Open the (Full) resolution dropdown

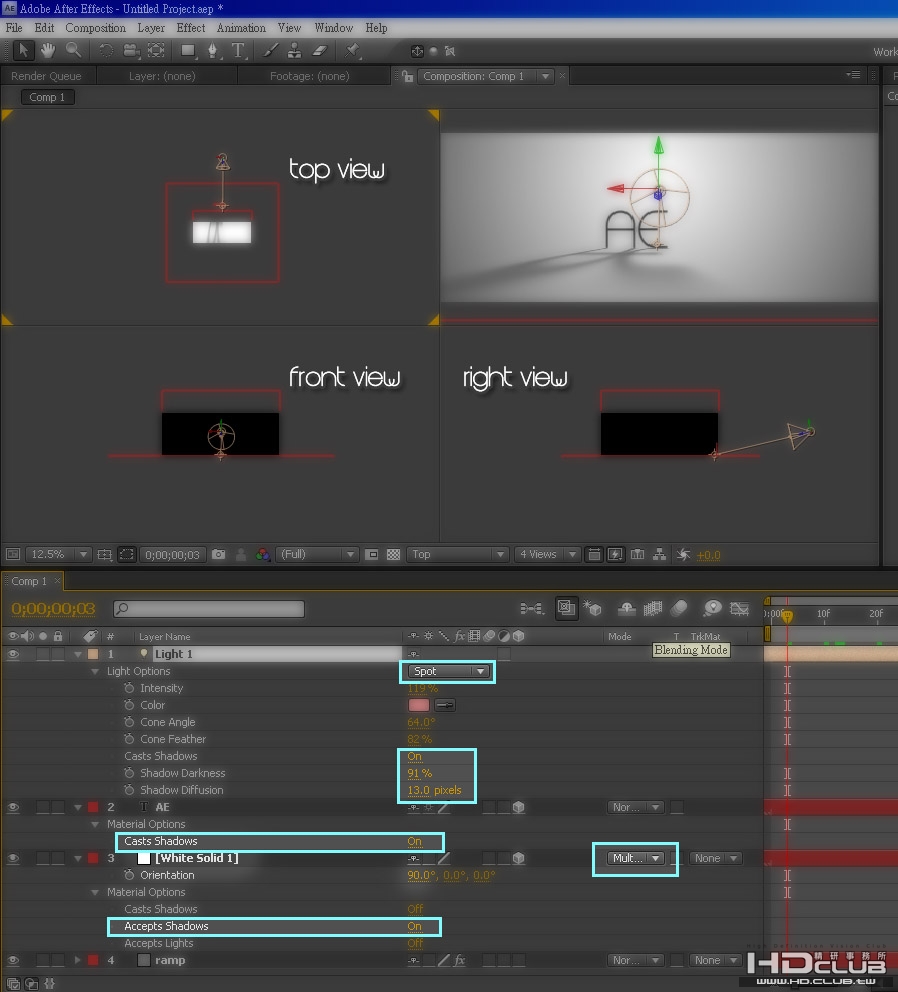pos(318,554)
